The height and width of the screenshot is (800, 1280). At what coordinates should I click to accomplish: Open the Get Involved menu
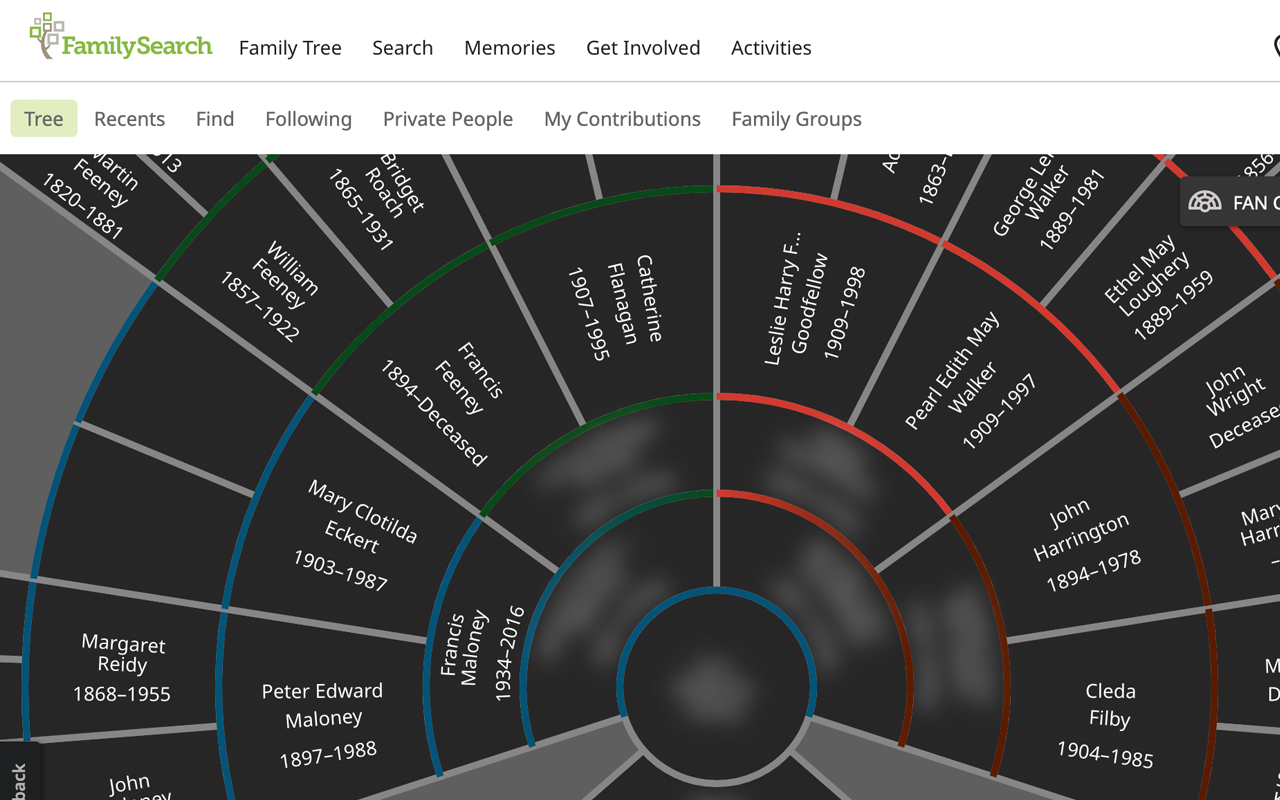click(643, 48)
